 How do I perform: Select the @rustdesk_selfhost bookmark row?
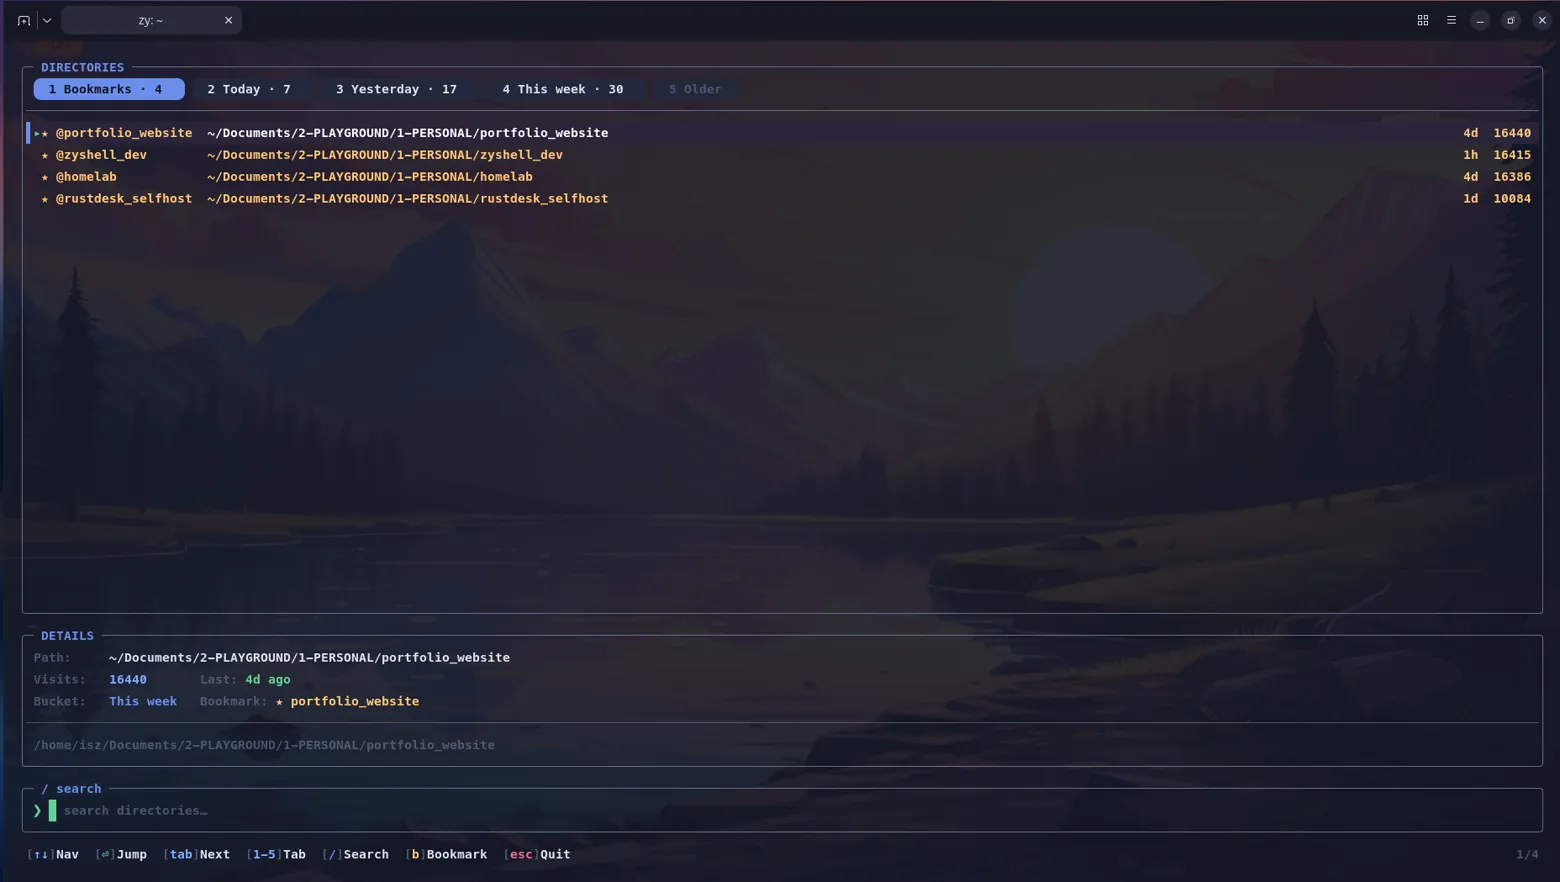pos(782,198)
